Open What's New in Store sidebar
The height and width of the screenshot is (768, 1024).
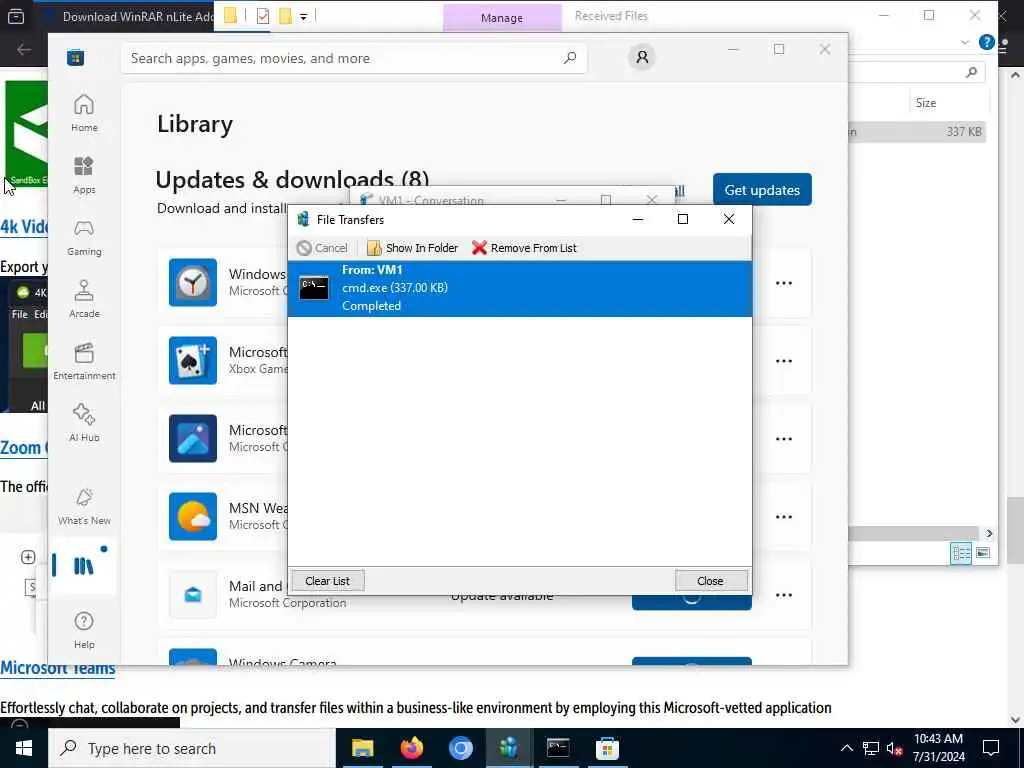point(84,506)
